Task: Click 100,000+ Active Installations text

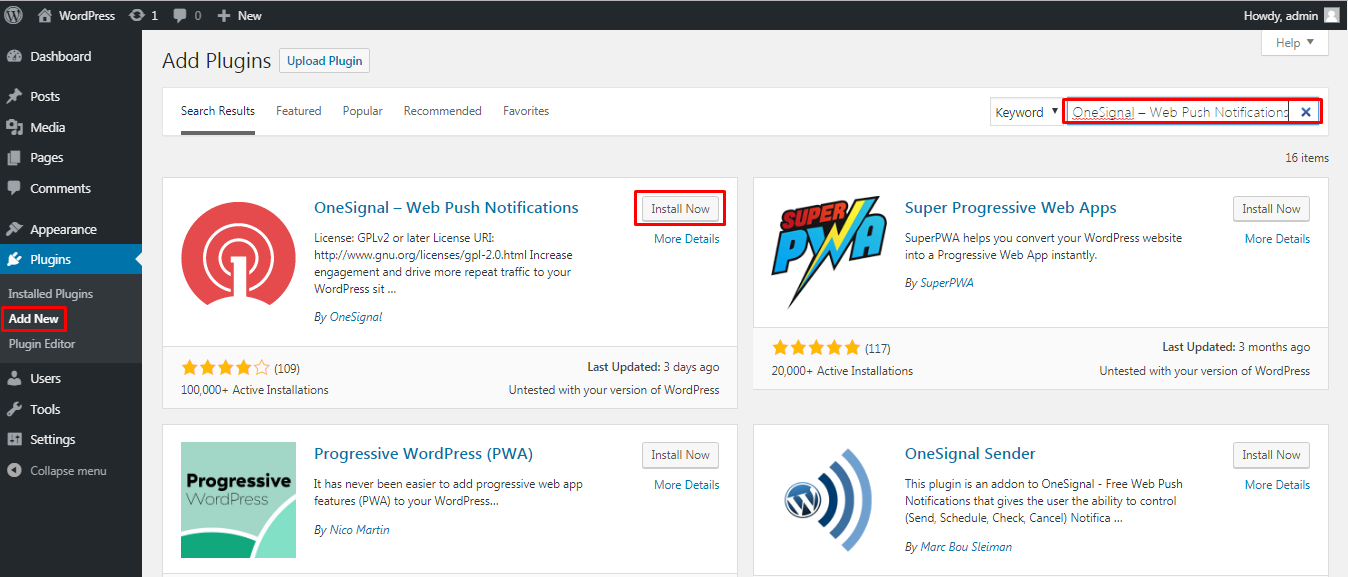Action: click(255, 390)
